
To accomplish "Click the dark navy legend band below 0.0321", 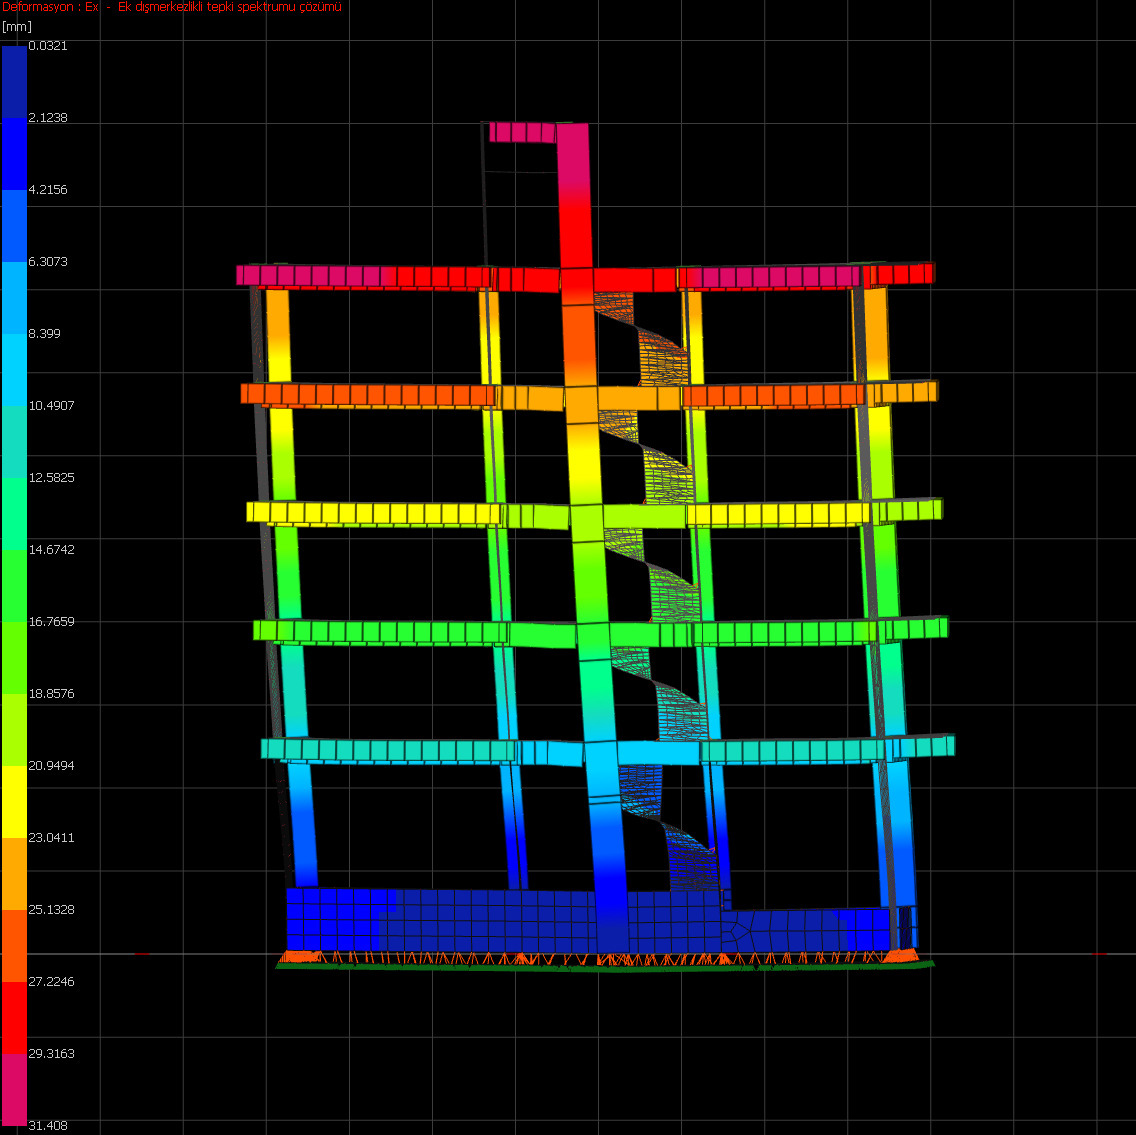I will point(14,82).
